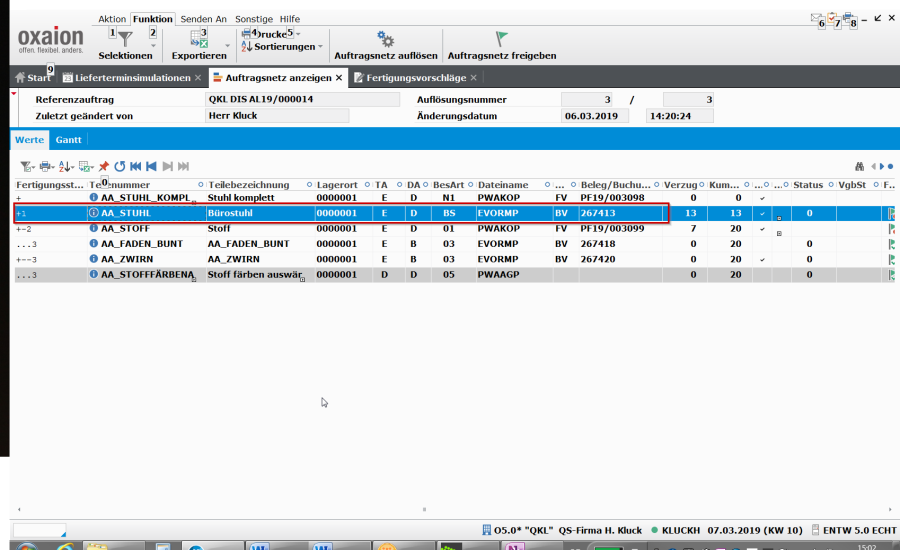Viewport: 900px width, 550px height.
Task: Open the Senden An menu
Action: tap(204, 19)
